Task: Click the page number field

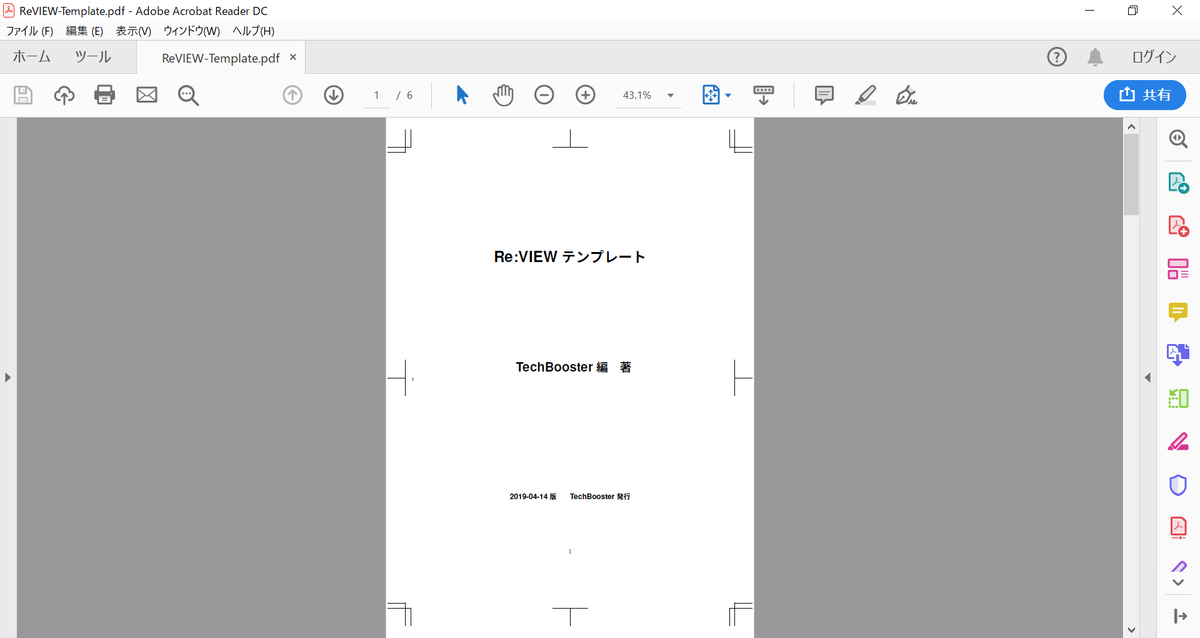Action: 377,95
